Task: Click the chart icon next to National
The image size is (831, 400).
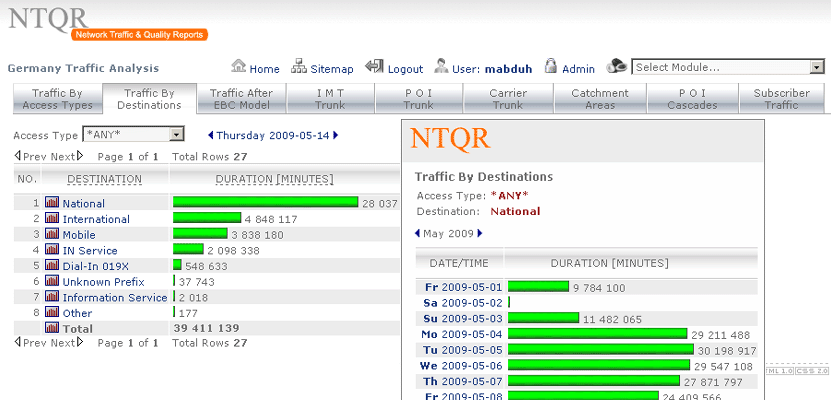Action: 52,202
